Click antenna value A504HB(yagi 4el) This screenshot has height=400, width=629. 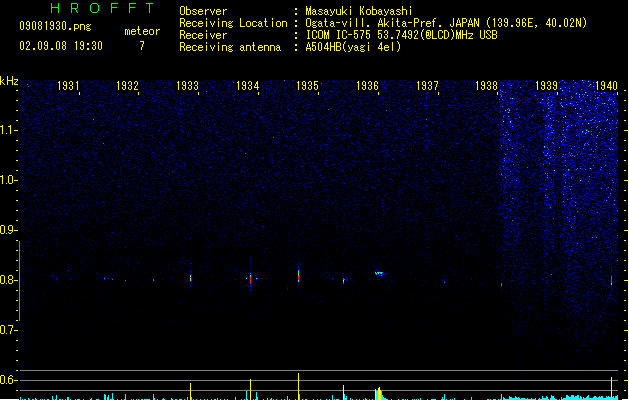(353, 47)
